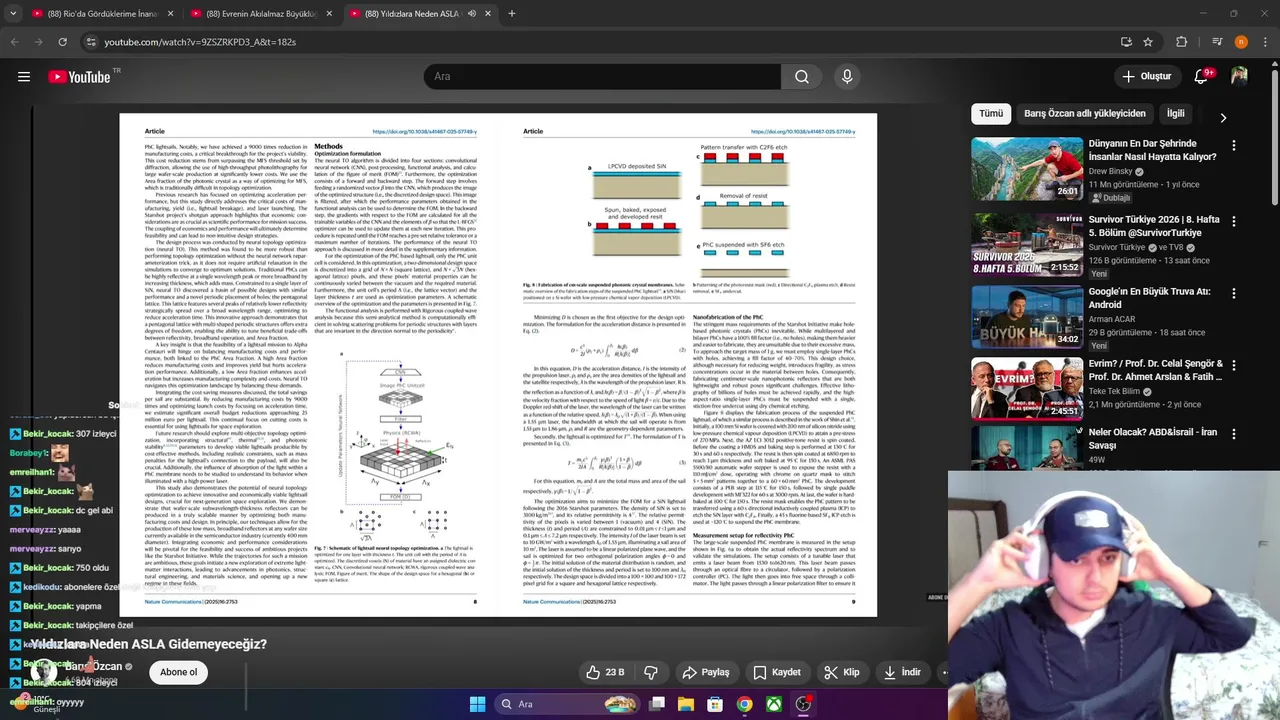This screenshot has width=1280, height=720.
Task: Open the Bariş Özcan channel name
Action: (94, 666)
